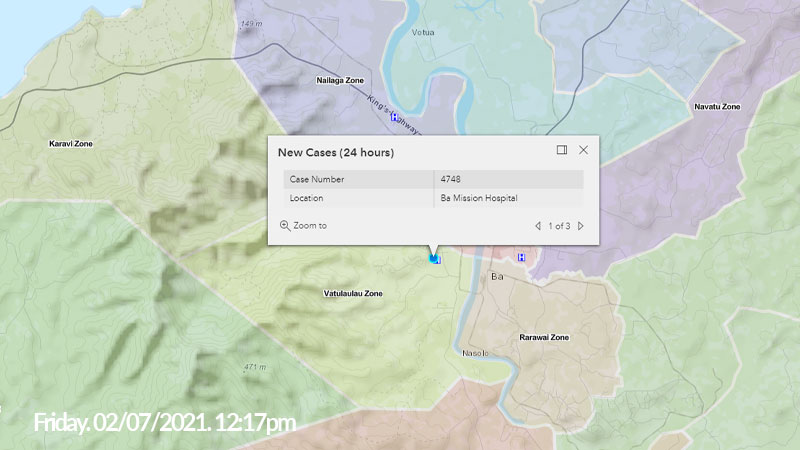800x450 pixels.
Task: Click the Karavi Zone label
Action: (70, 144)
